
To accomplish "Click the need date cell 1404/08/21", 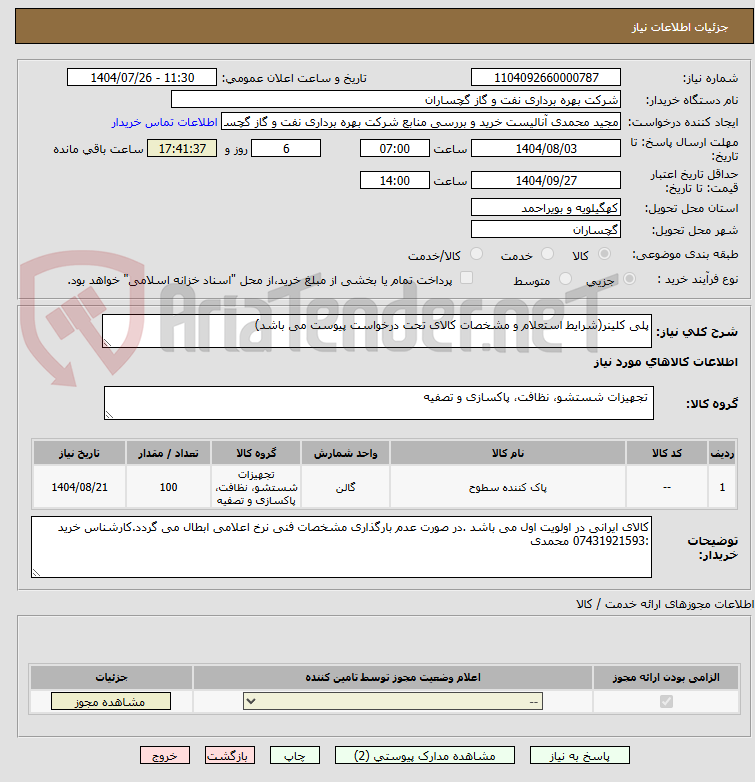I will pyautogui.click(x=79, y=487).
